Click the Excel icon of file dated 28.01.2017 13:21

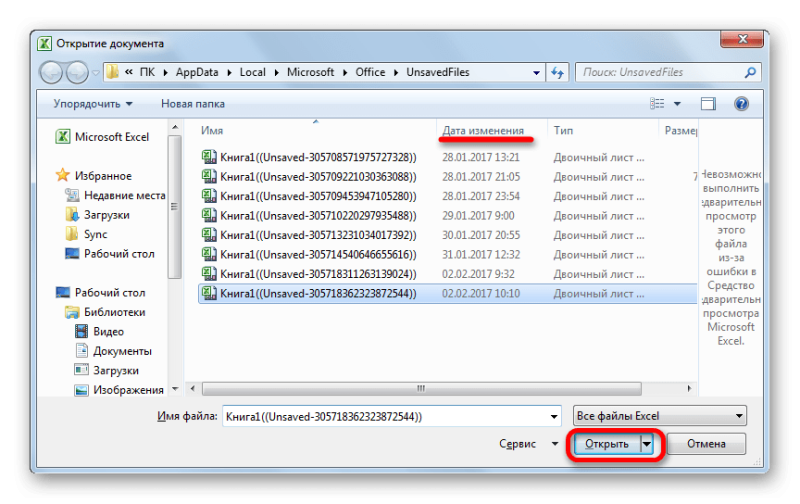coord(209,157)
